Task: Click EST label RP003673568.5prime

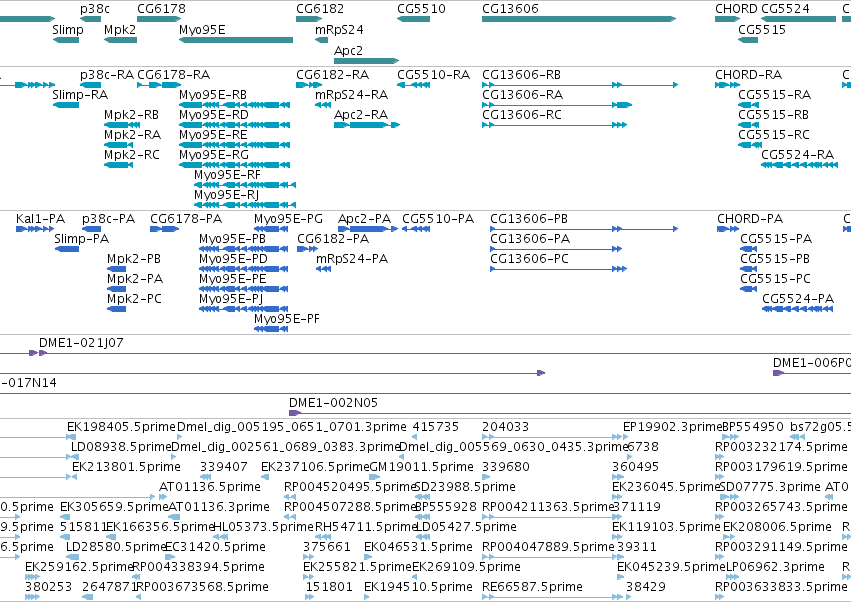Action: click(x=202, y=587)
